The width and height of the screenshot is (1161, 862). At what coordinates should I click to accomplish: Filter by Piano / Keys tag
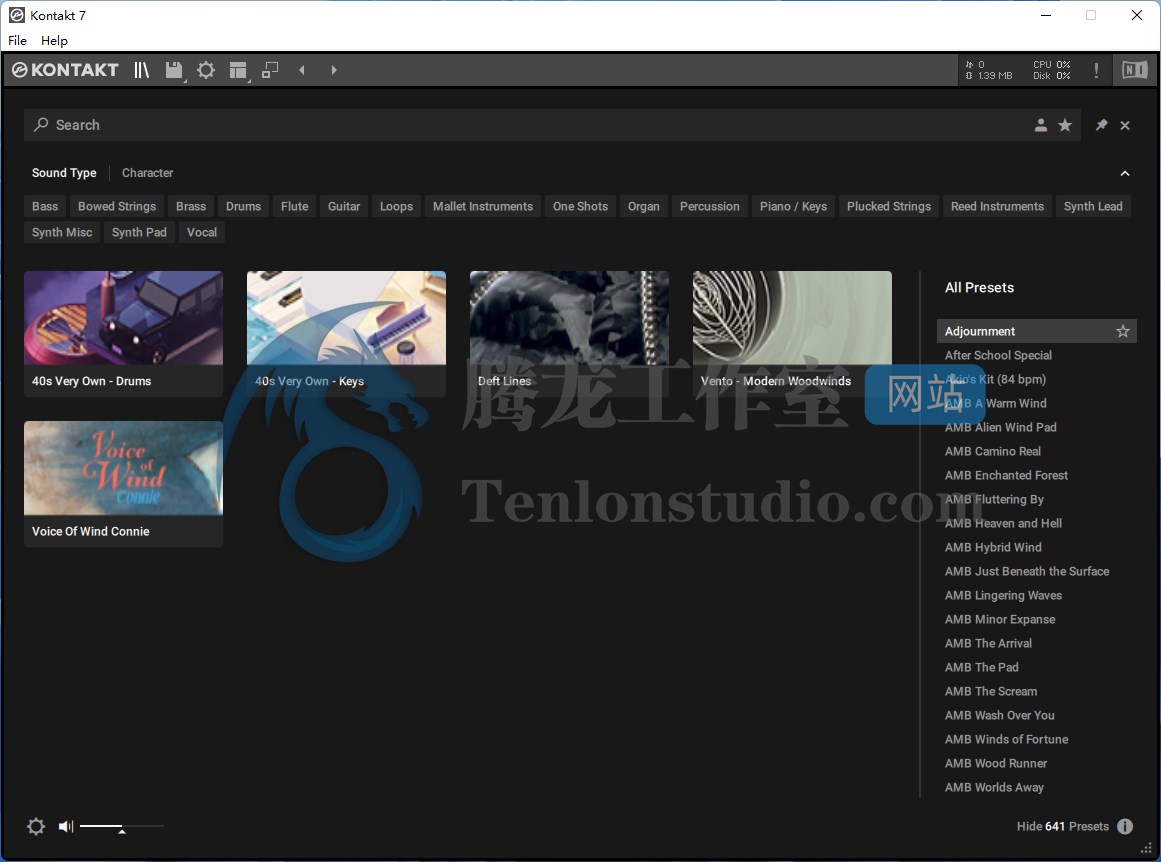coord(793,207)
